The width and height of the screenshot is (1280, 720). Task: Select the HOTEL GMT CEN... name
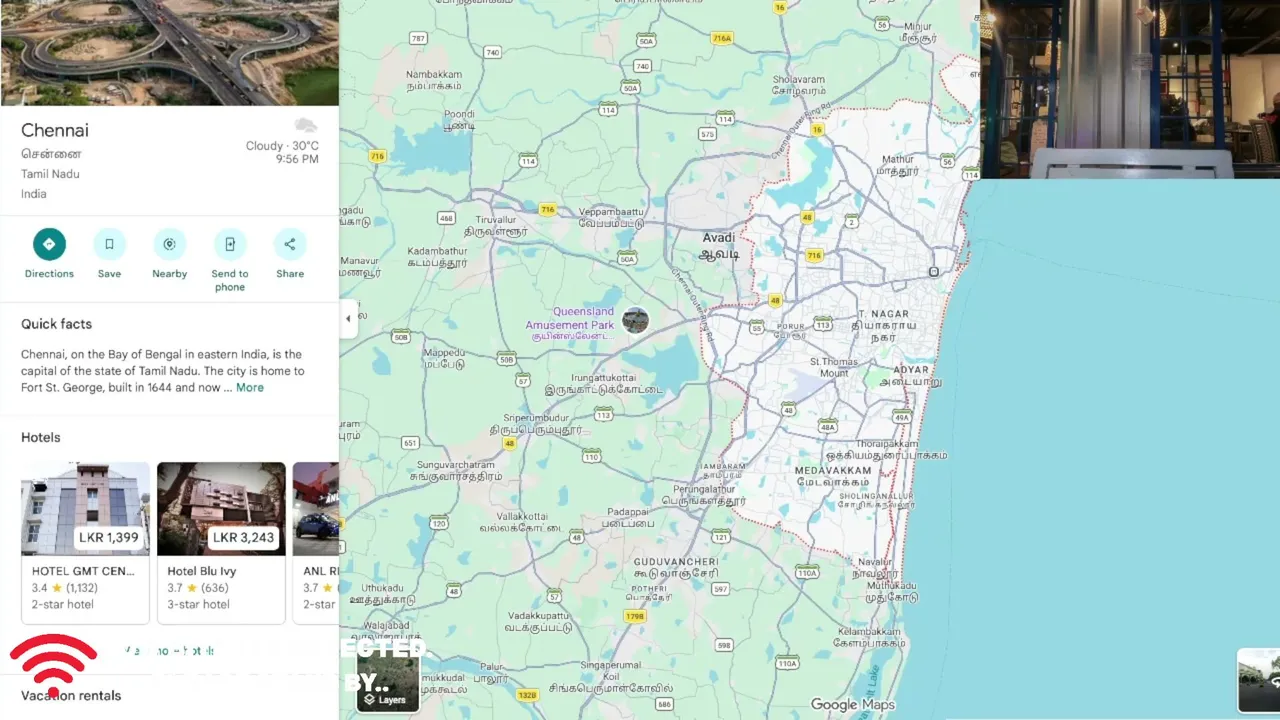point(83,571)
